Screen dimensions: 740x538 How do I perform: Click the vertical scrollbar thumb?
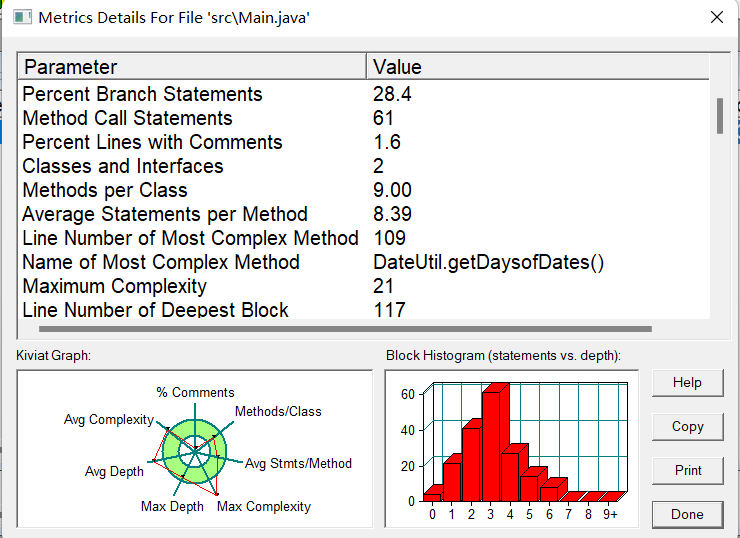click(x=720, y=116)
